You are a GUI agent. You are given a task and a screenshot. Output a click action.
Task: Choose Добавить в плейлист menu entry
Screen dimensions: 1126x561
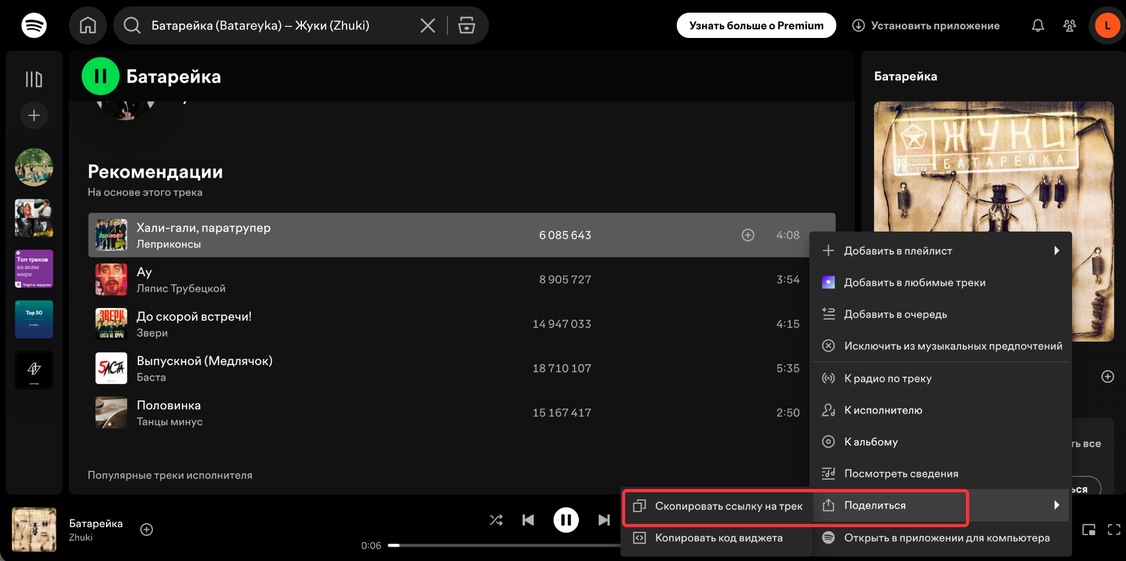[941, 251]
